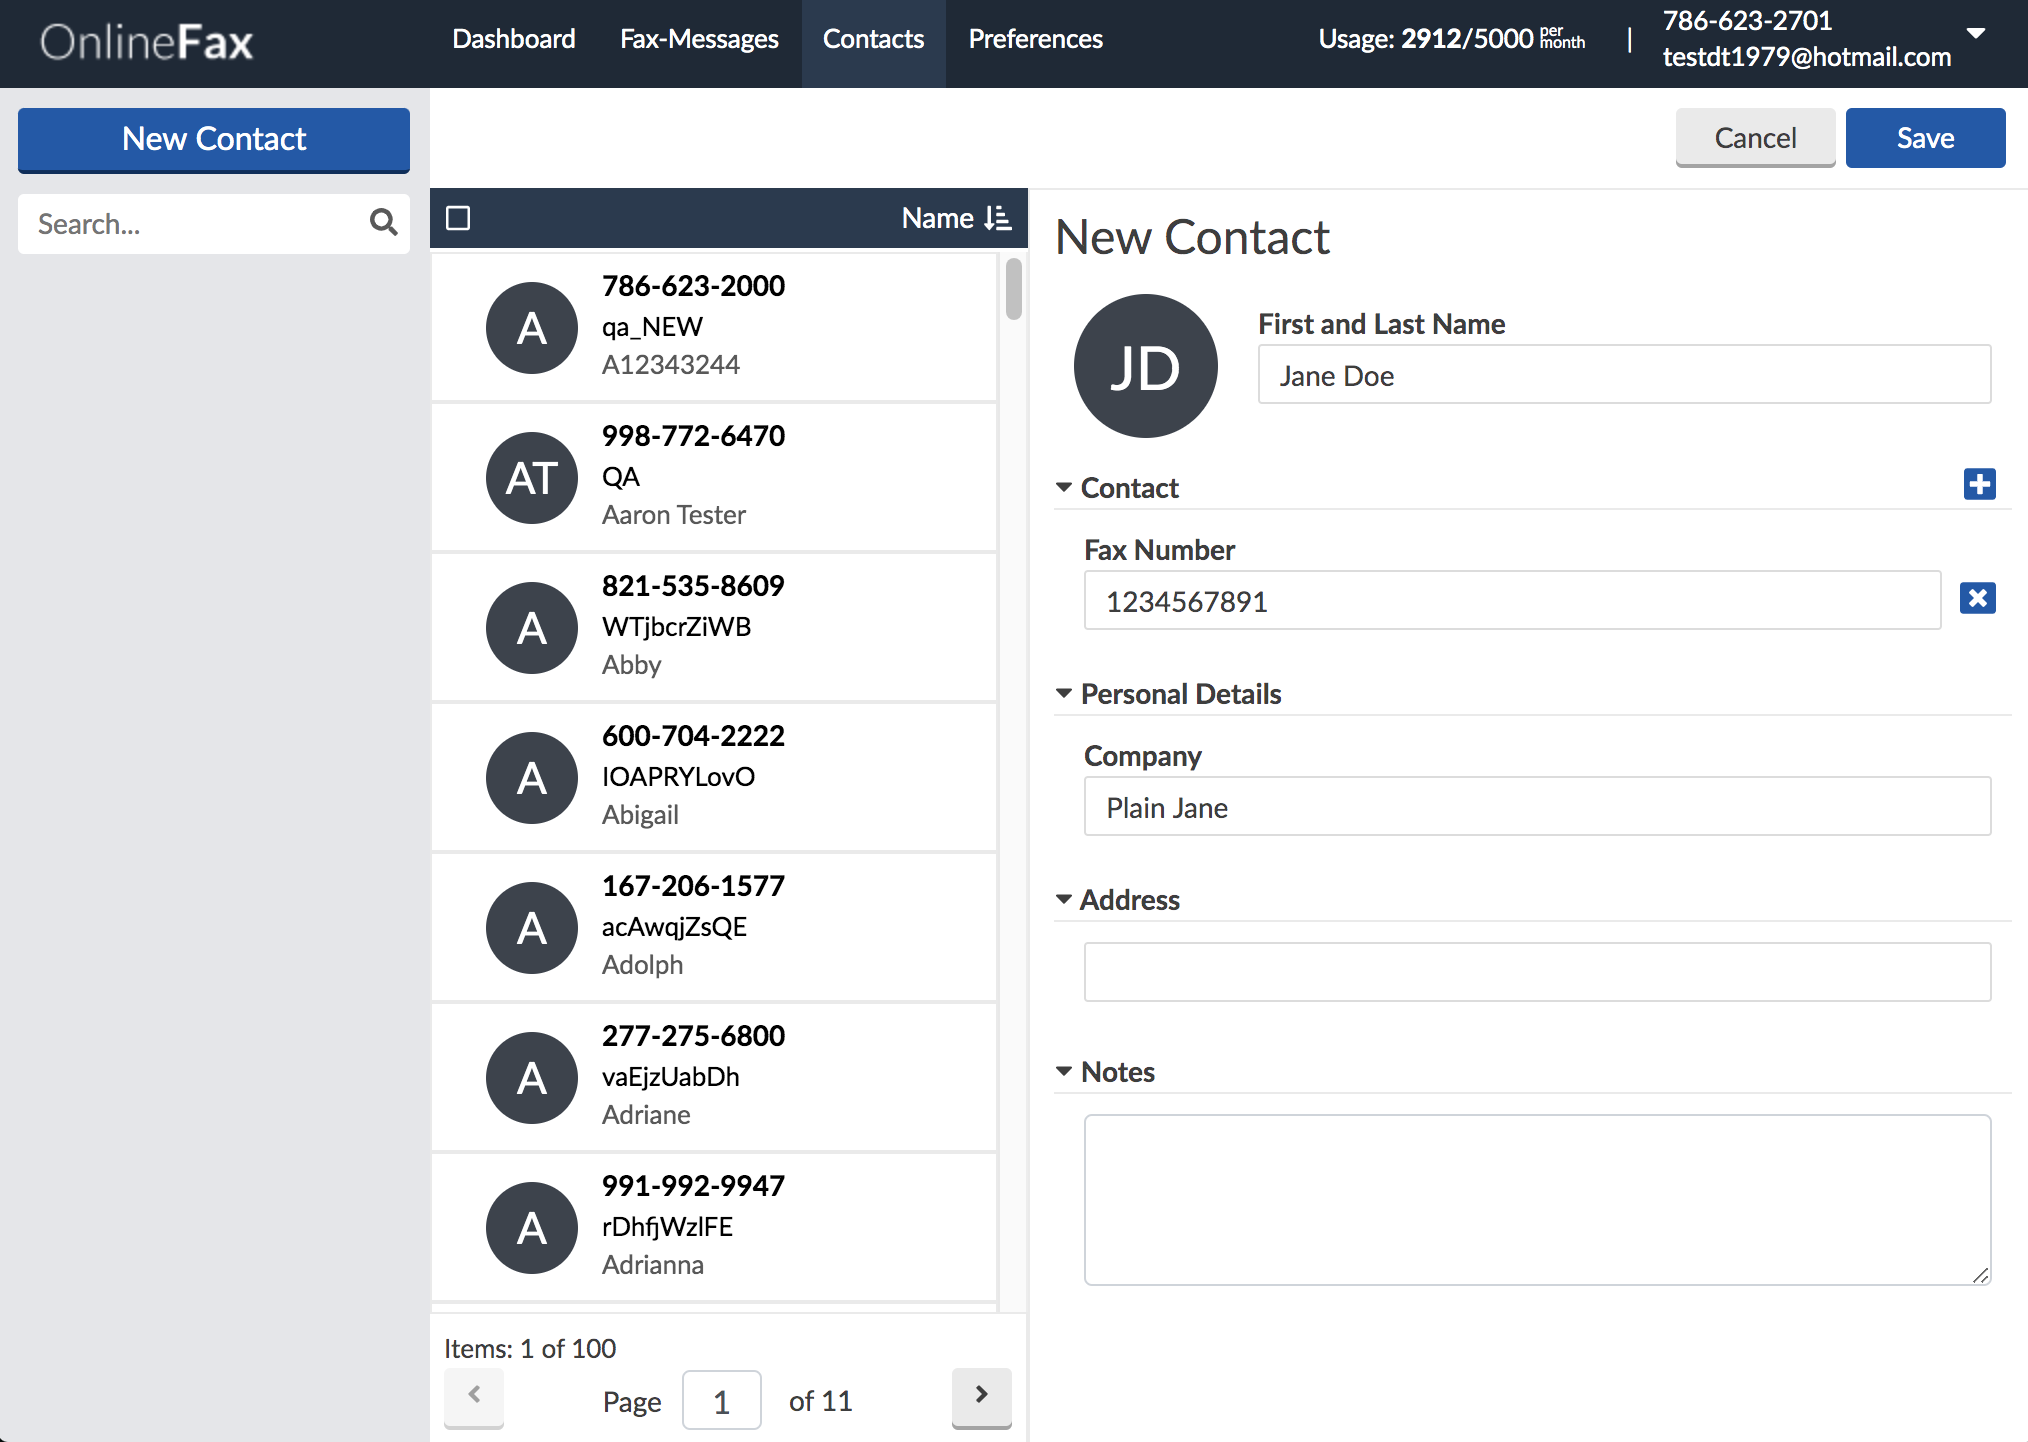Image resolution: width=2028 pixels, height=1442 pixels.
Task: Open the Fax-Messages tab
Action: (x=699, y=40)
